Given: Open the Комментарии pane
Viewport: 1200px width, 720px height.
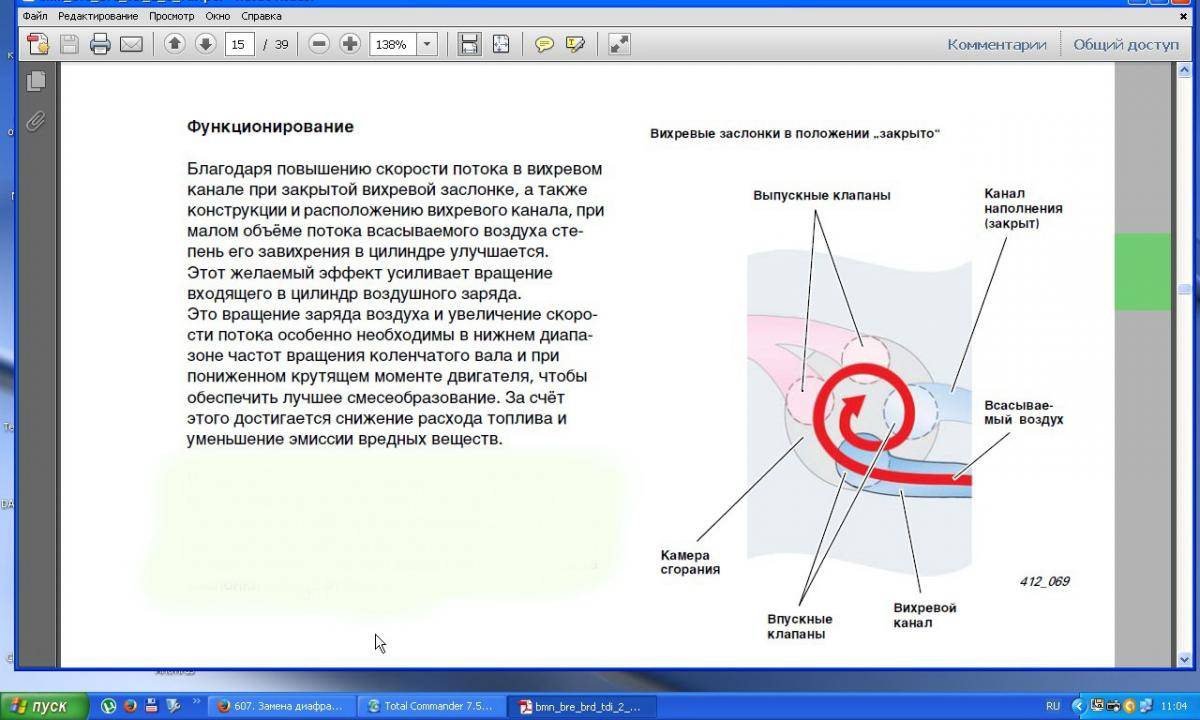Looking at the screenshot, I should click(996, 44).
